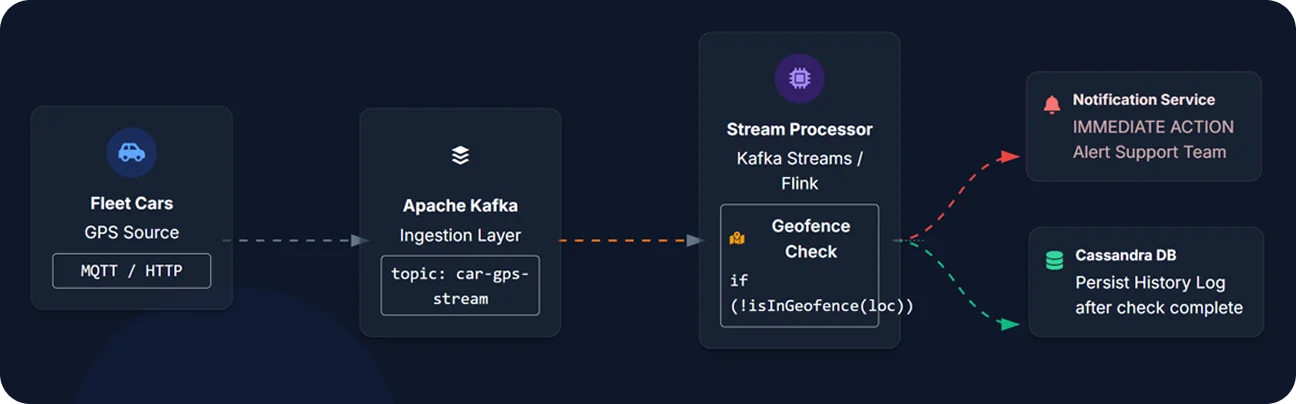
Task: Click the IMMEDIATE ACTION text
Action: pyautogui.click(x=1153, y=127)
